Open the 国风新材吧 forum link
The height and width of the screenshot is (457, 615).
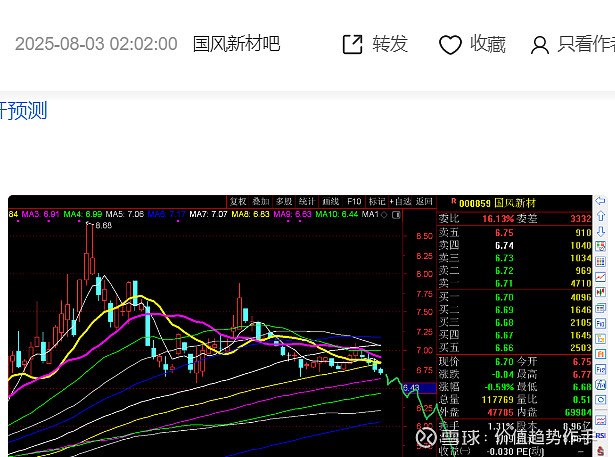[x=237, y=44]
